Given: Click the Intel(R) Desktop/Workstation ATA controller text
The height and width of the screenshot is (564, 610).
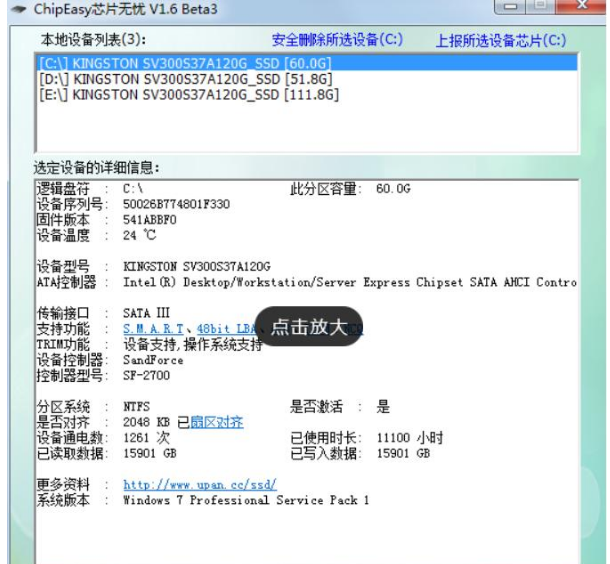Looking at the screenshot, I should tap(350, 282).
